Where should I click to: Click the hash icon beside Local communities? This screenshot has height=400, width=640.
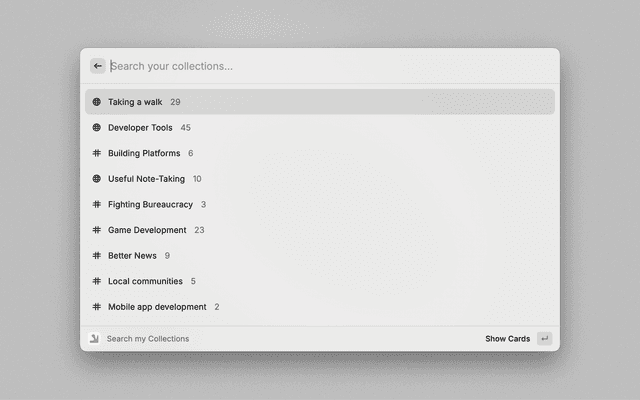click(x=97, y=281)
